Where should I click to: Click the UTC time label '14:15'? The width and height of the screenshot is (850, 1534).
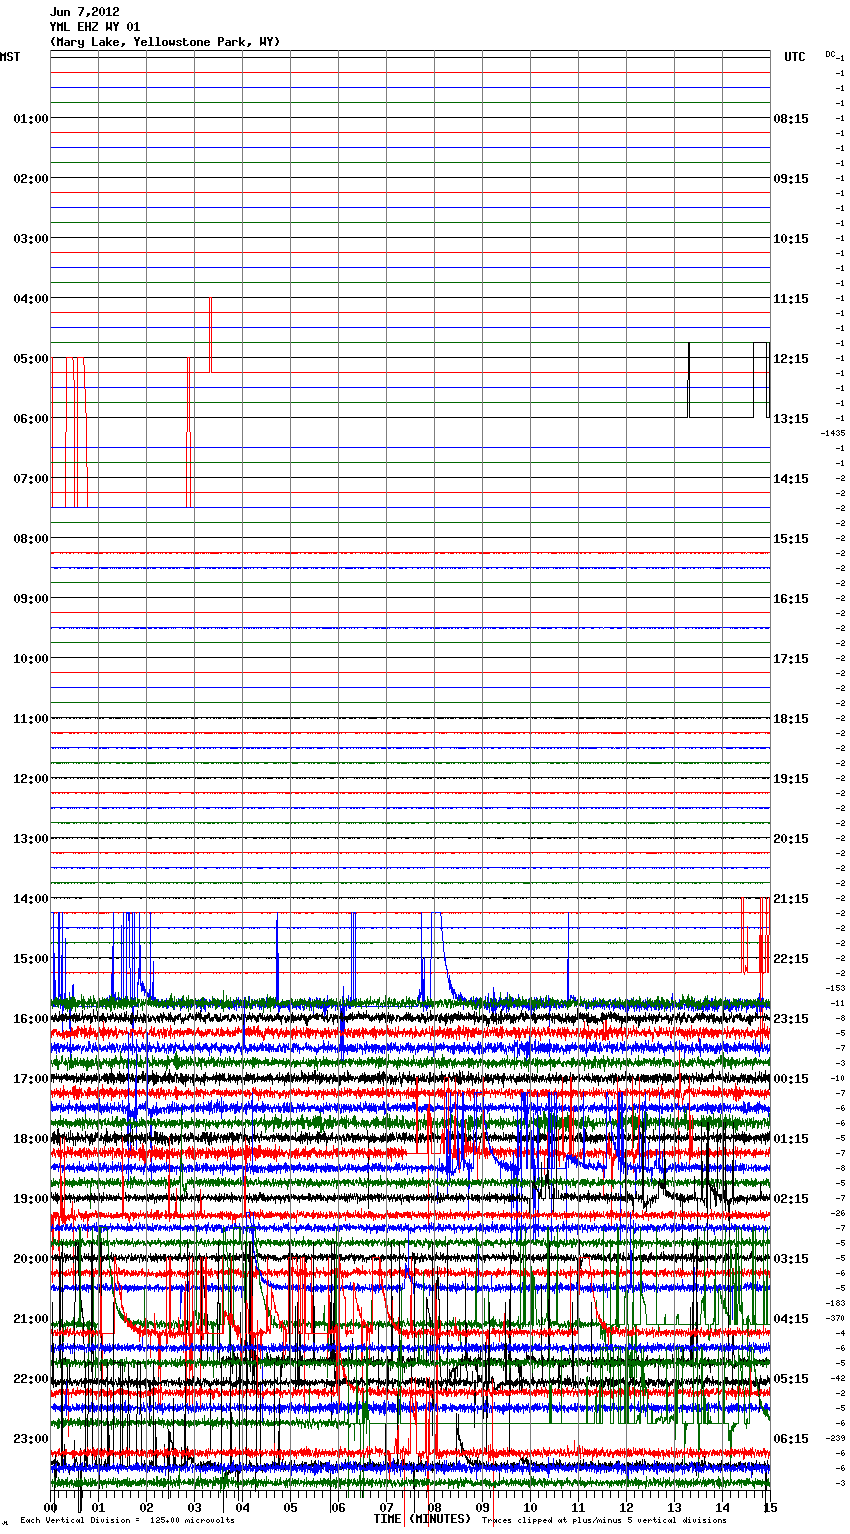click(x=791, y=479)
